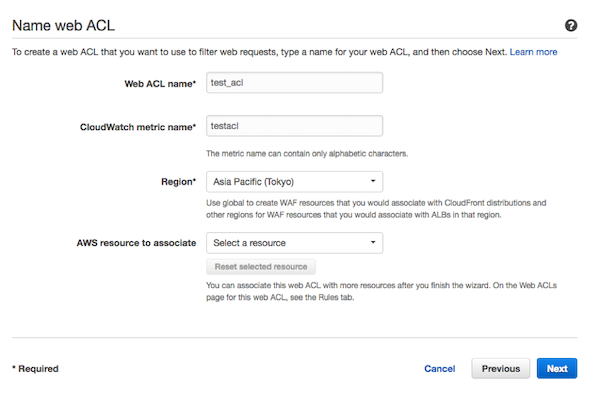This screenshot has height=402, width=600.
Task: Click the CloudWatch metric name label
Action: [138, 127]
